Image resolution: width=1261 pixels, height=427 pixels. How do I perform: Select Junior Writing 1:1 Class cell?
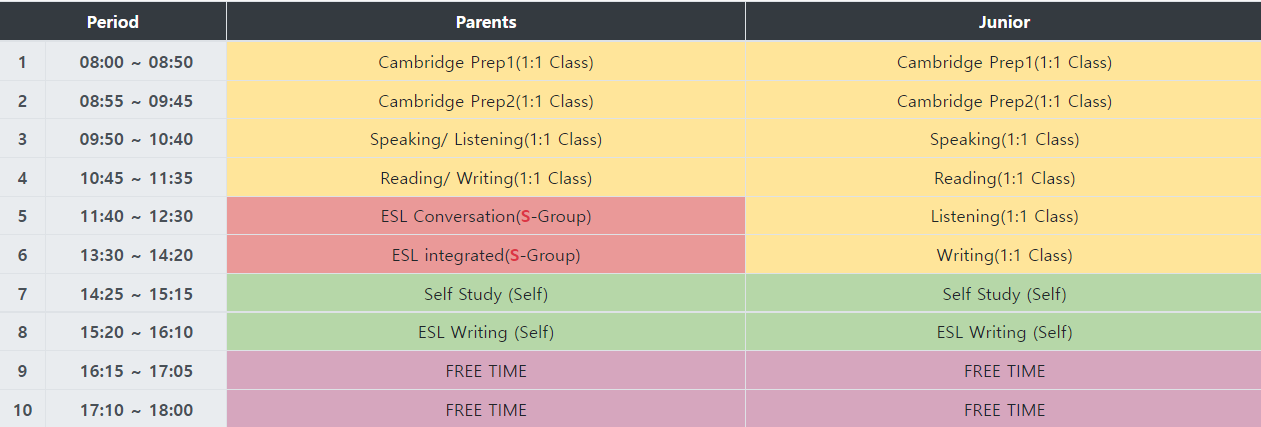coord(1003,255)
